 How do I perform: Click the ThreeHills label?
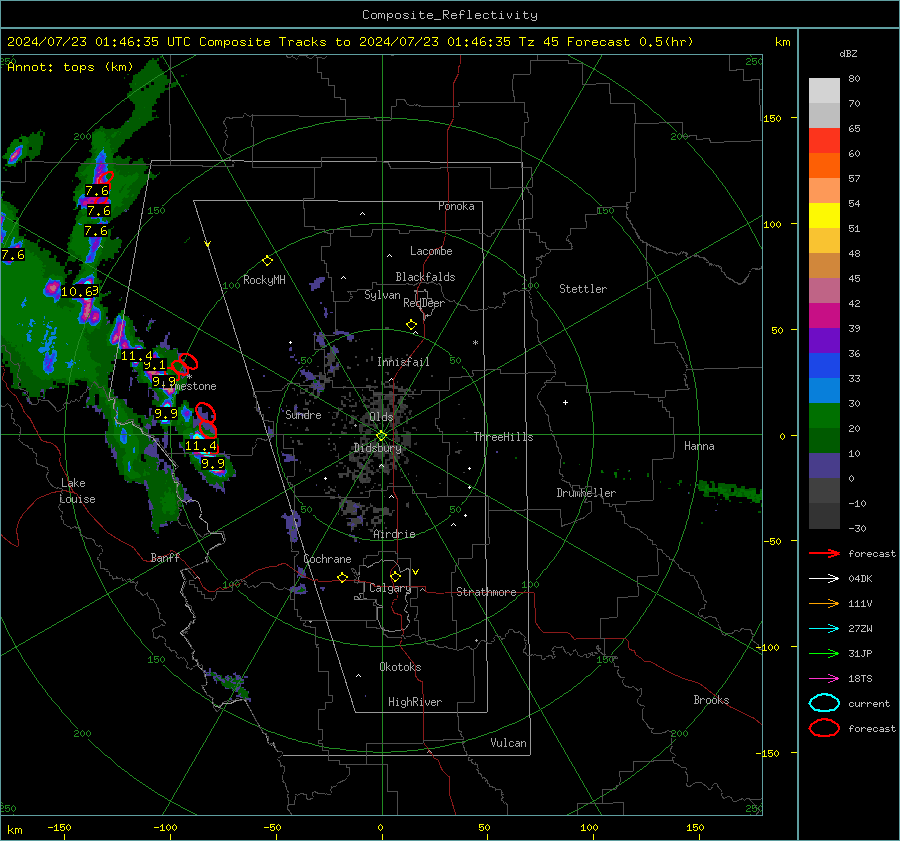503,437
